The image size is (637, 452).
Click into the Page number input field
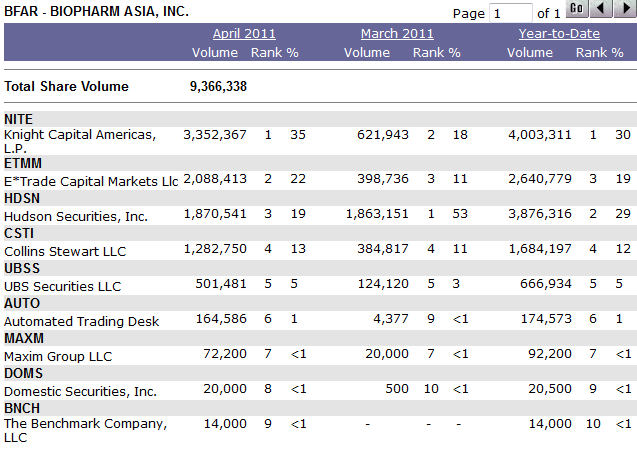[x=510, y=13]
